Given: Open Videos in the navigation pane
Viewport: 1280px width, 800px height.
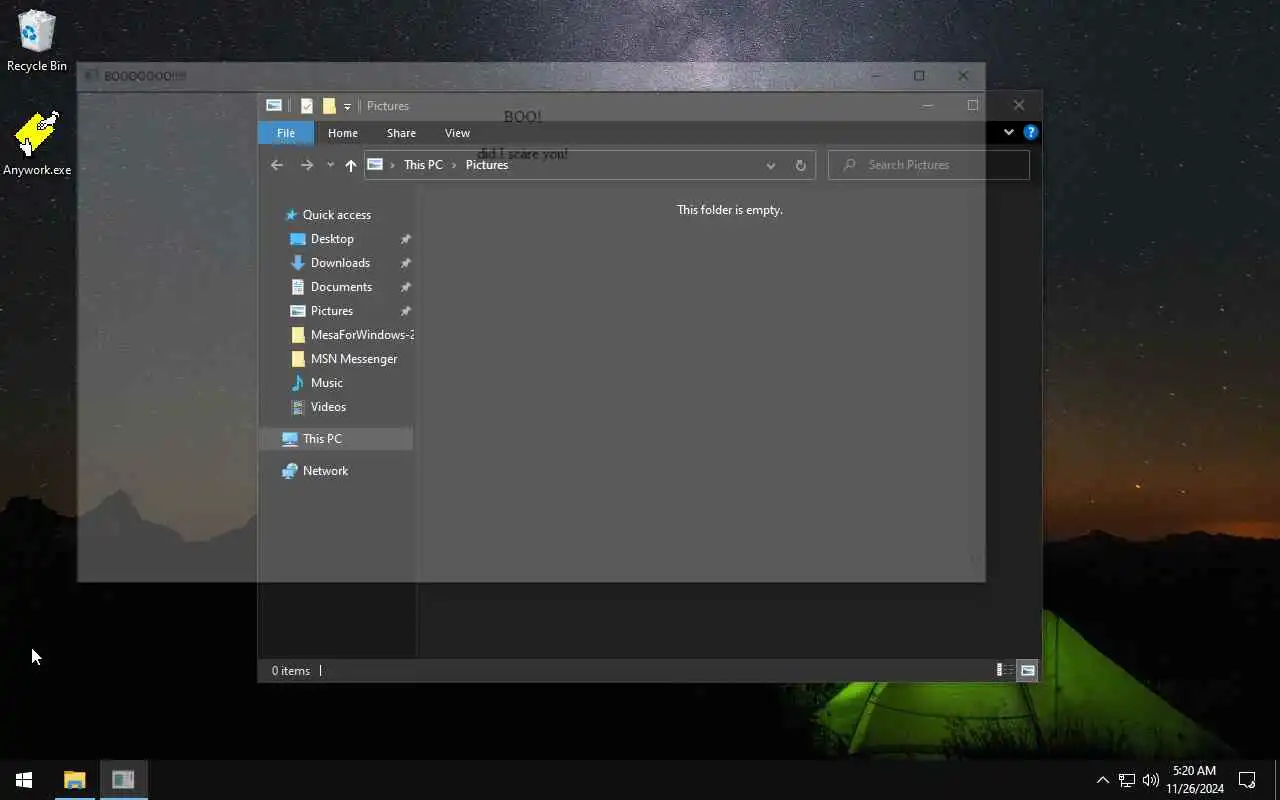Looking at the screenshot, I should pos(328,407).
